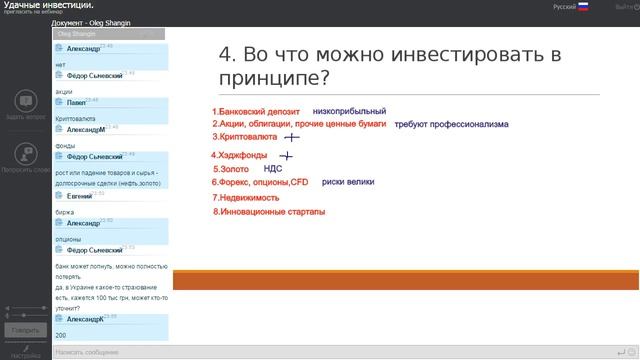Click the blue note 'низкоприбыльный'
This screenshot has height=360, width=640.
[x=349, y=111]
